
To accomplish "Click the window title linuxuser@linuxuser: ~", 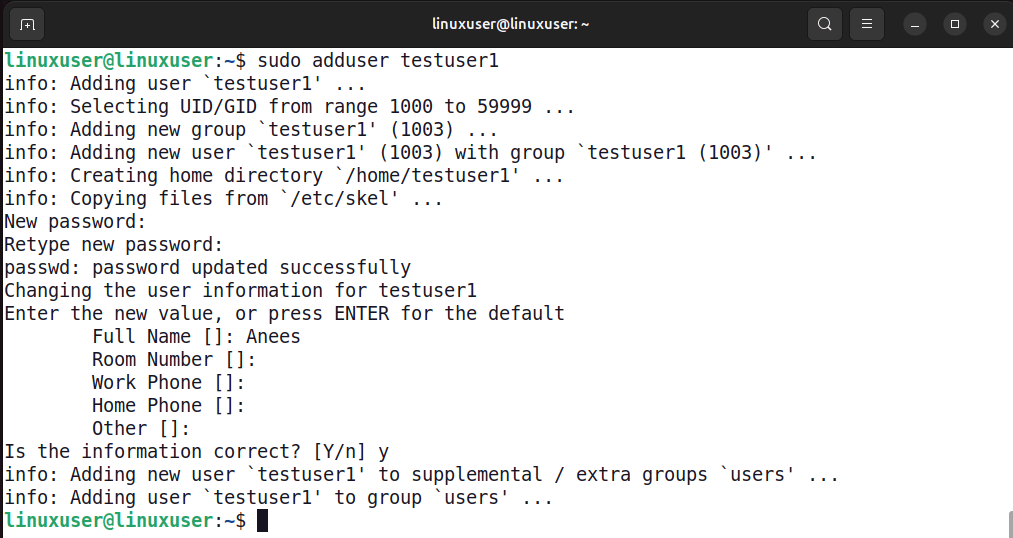I will click(510, 24).
